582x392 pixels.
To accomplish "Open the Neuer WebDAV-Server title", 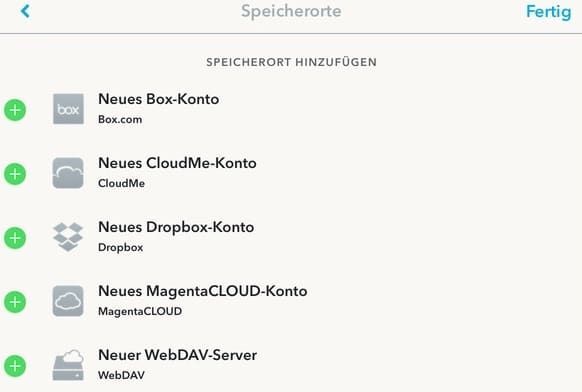I will (x=177, y=355).
